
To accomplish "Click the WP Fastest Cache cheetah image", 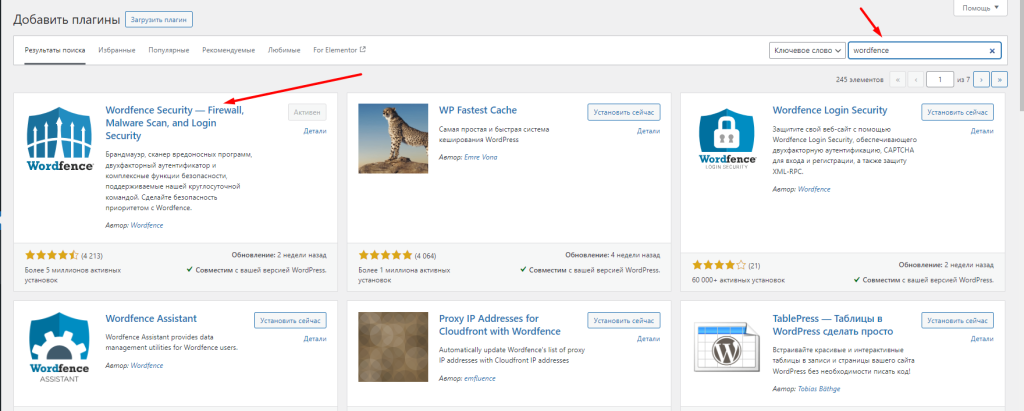I will pos(393,139).
